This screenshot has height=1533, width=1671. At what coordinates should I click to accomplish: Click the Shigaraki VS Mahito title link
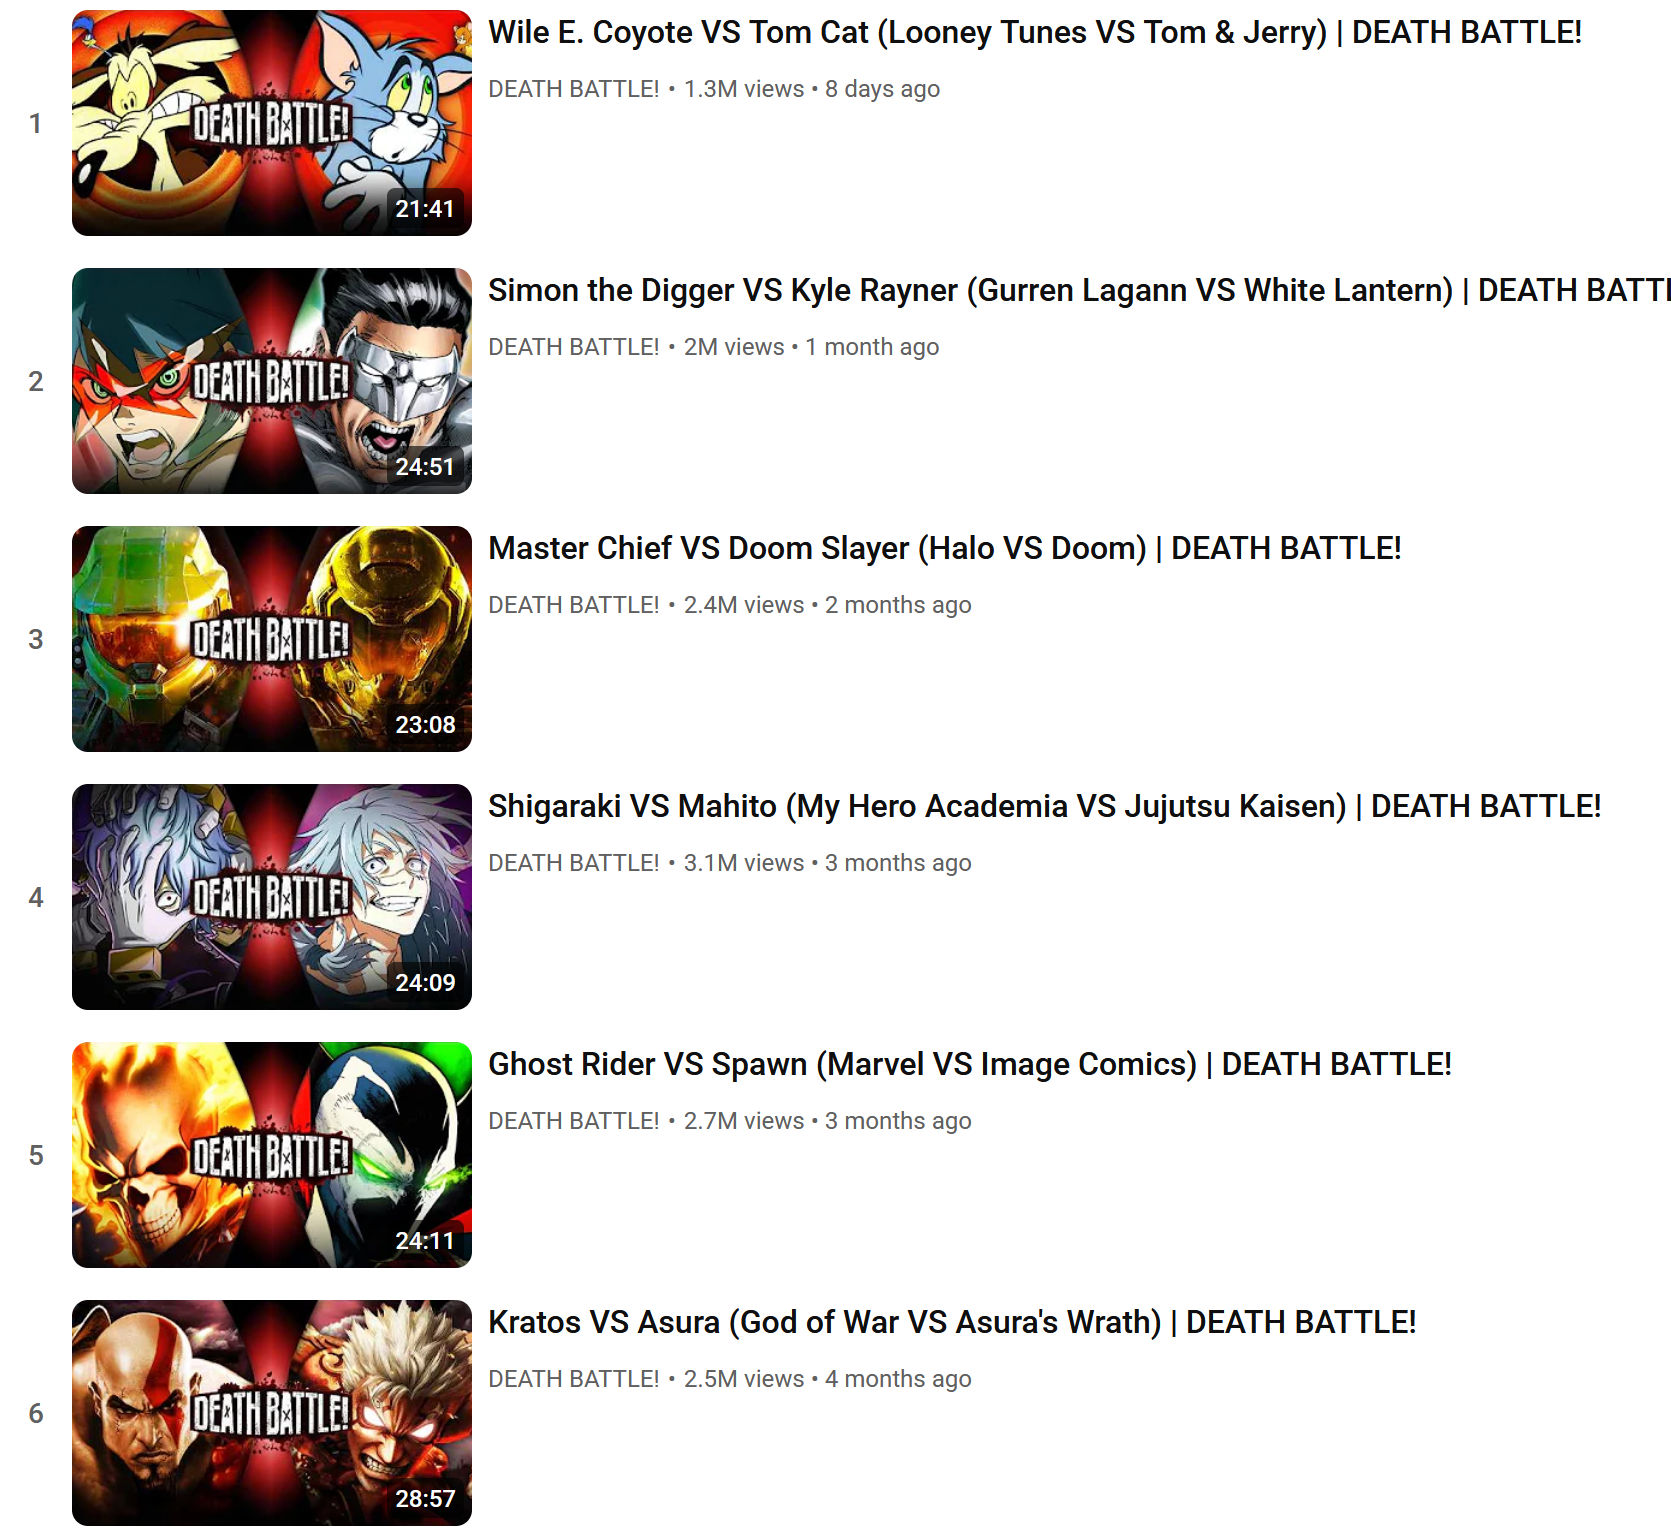[1045, 807]
